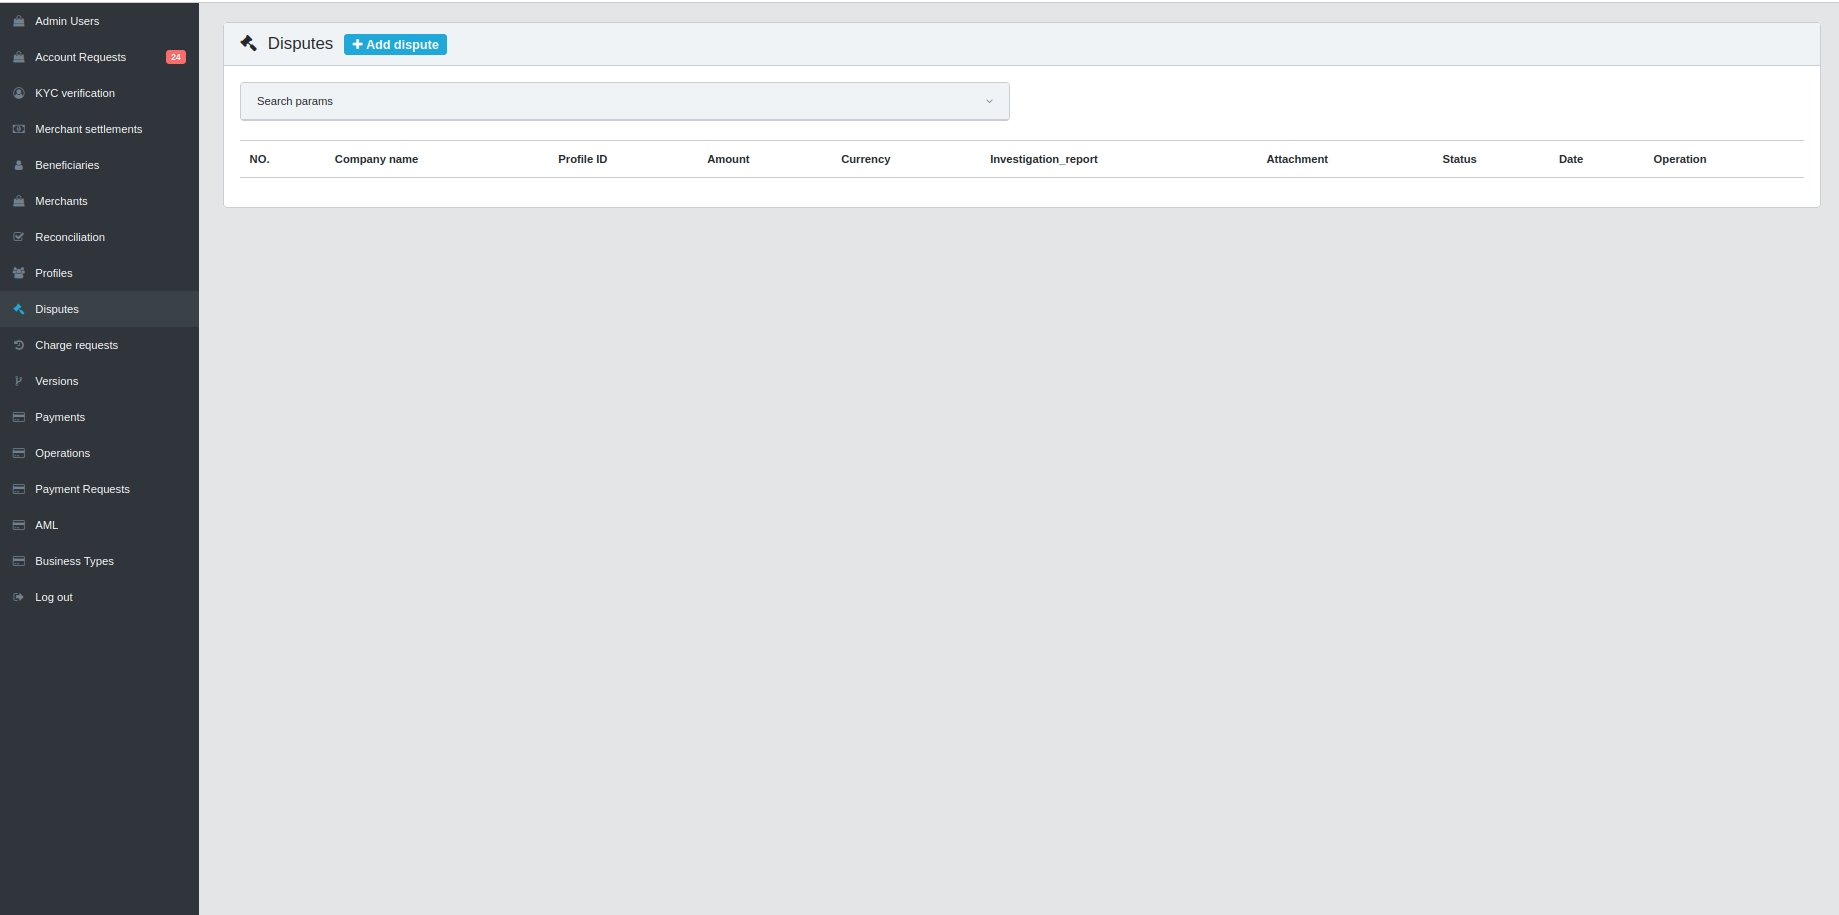The height and width of the screenshot is (915, 1839).
Task: Click the gavel icon beside Disputes heading
Action: [x=249, y=43]
